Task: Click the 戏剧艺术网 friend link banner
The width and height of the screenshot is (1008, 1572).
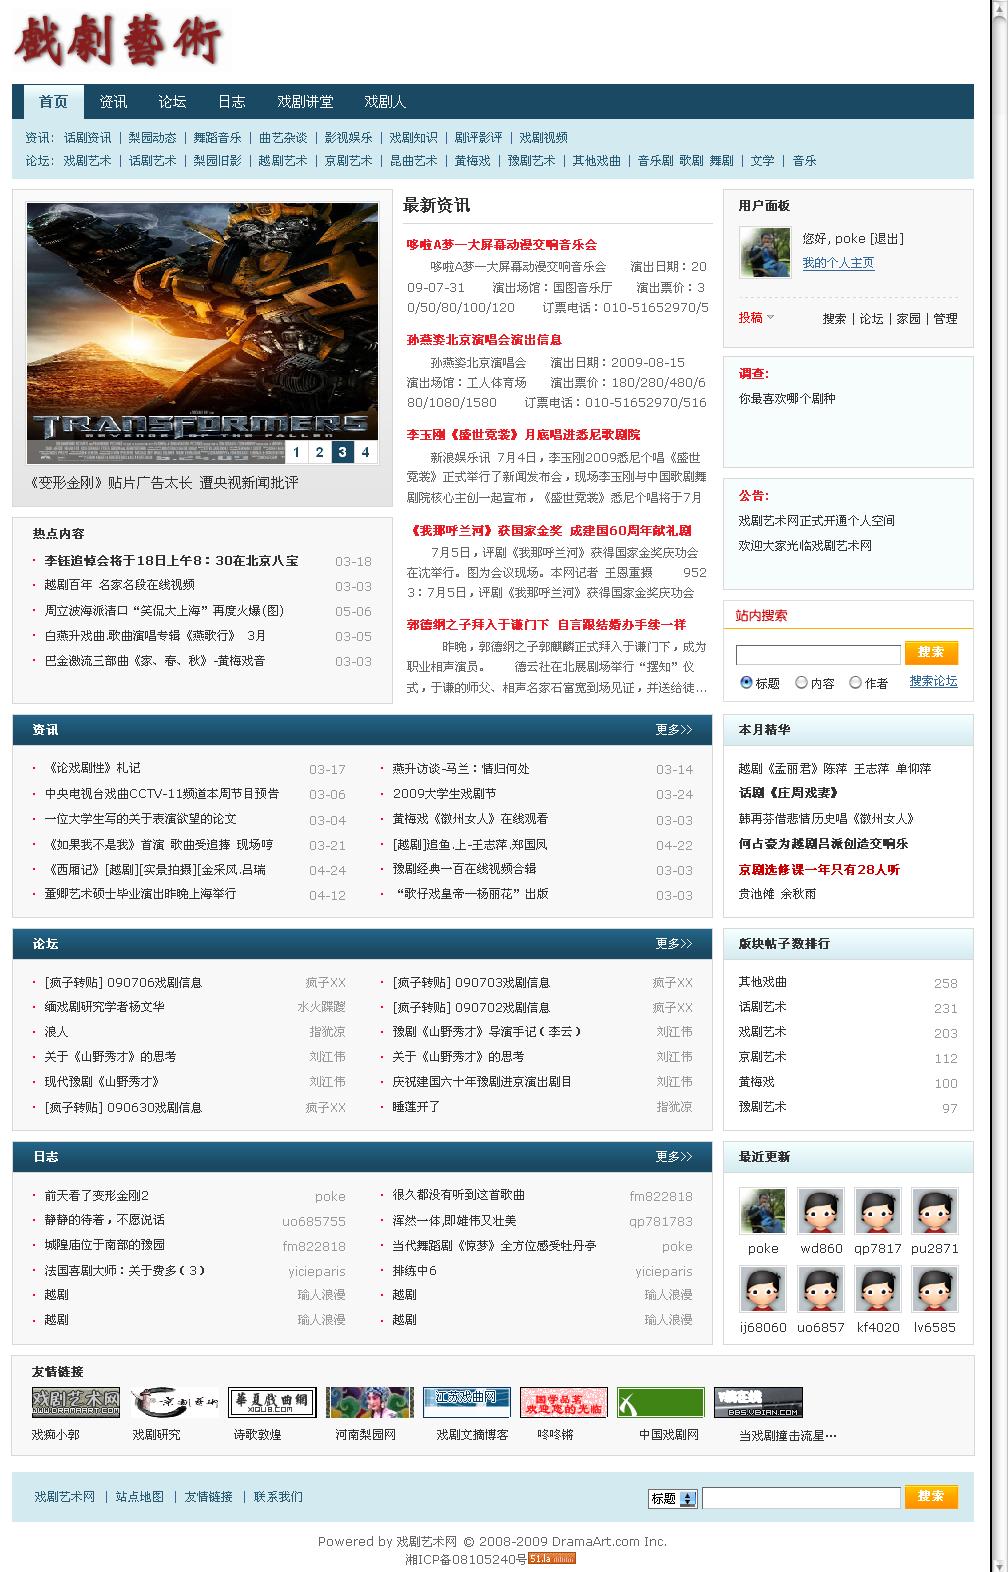Action: point(76,1402)
